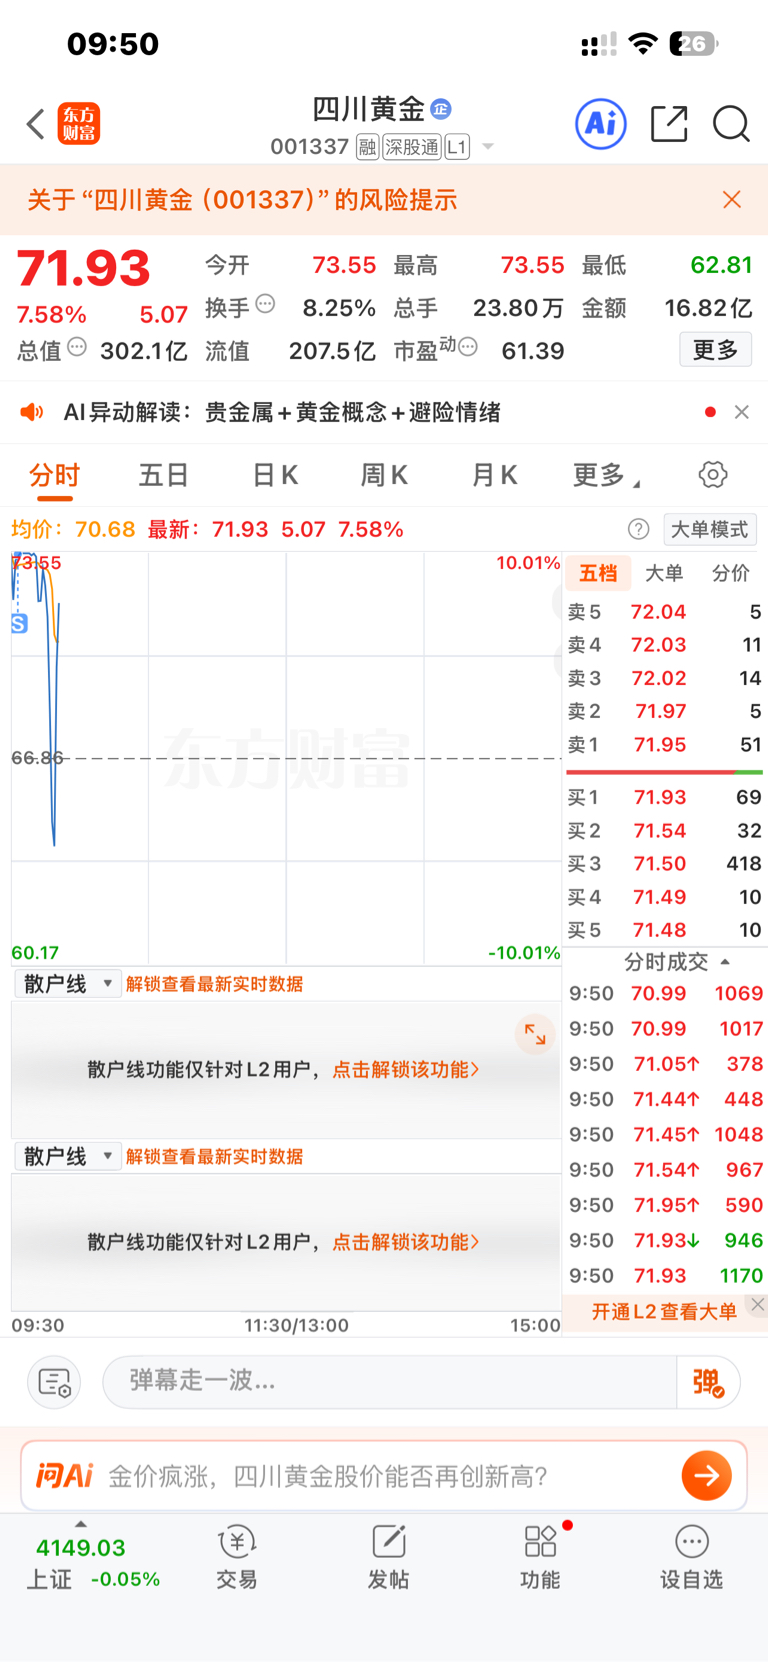Tap first 点击解锁该功能 link
768x1662 pixels.
point(406,1070)
